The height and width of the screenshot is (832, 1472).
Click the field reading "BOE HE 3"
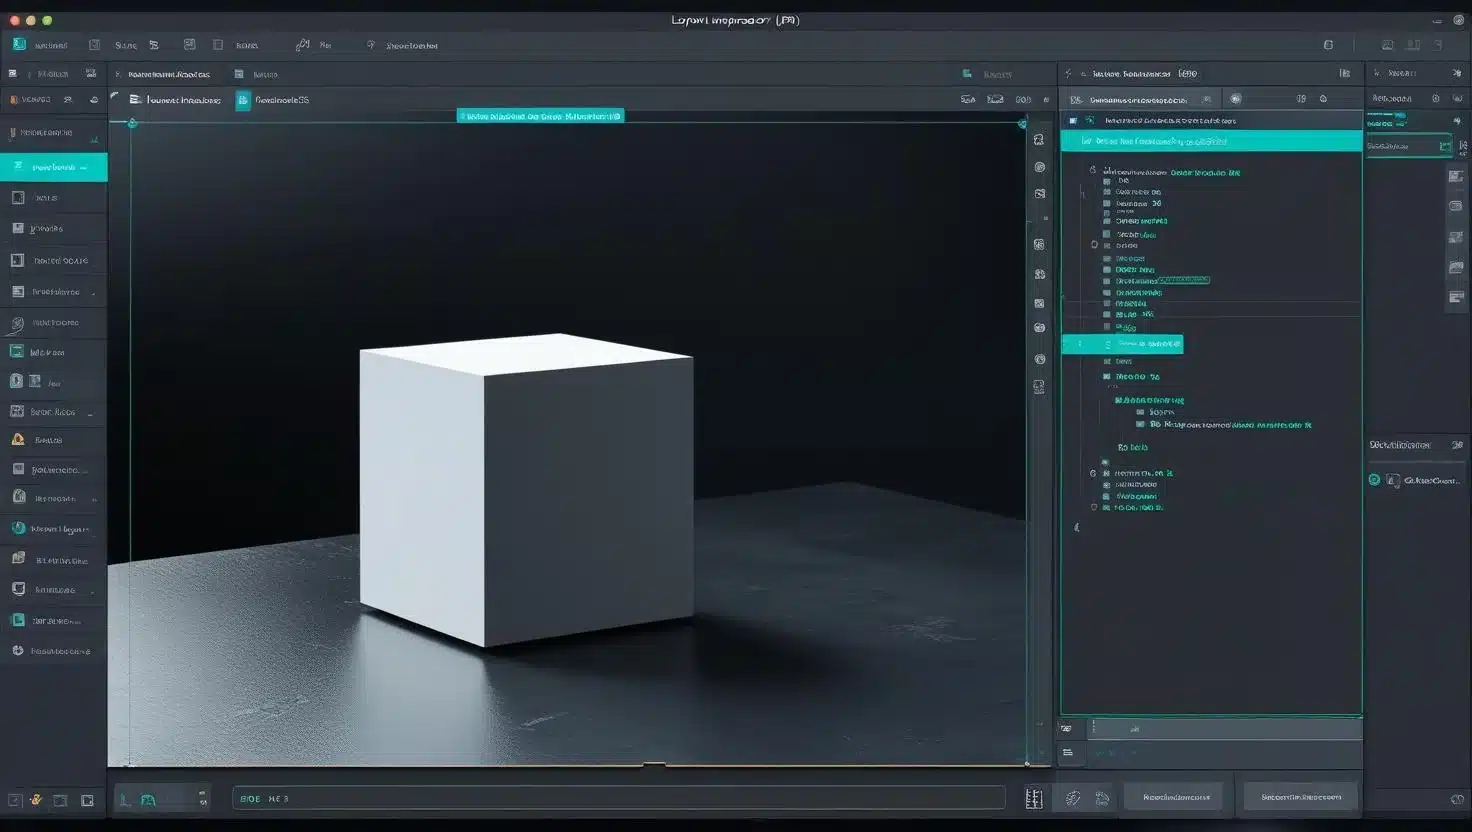(619, 798)
